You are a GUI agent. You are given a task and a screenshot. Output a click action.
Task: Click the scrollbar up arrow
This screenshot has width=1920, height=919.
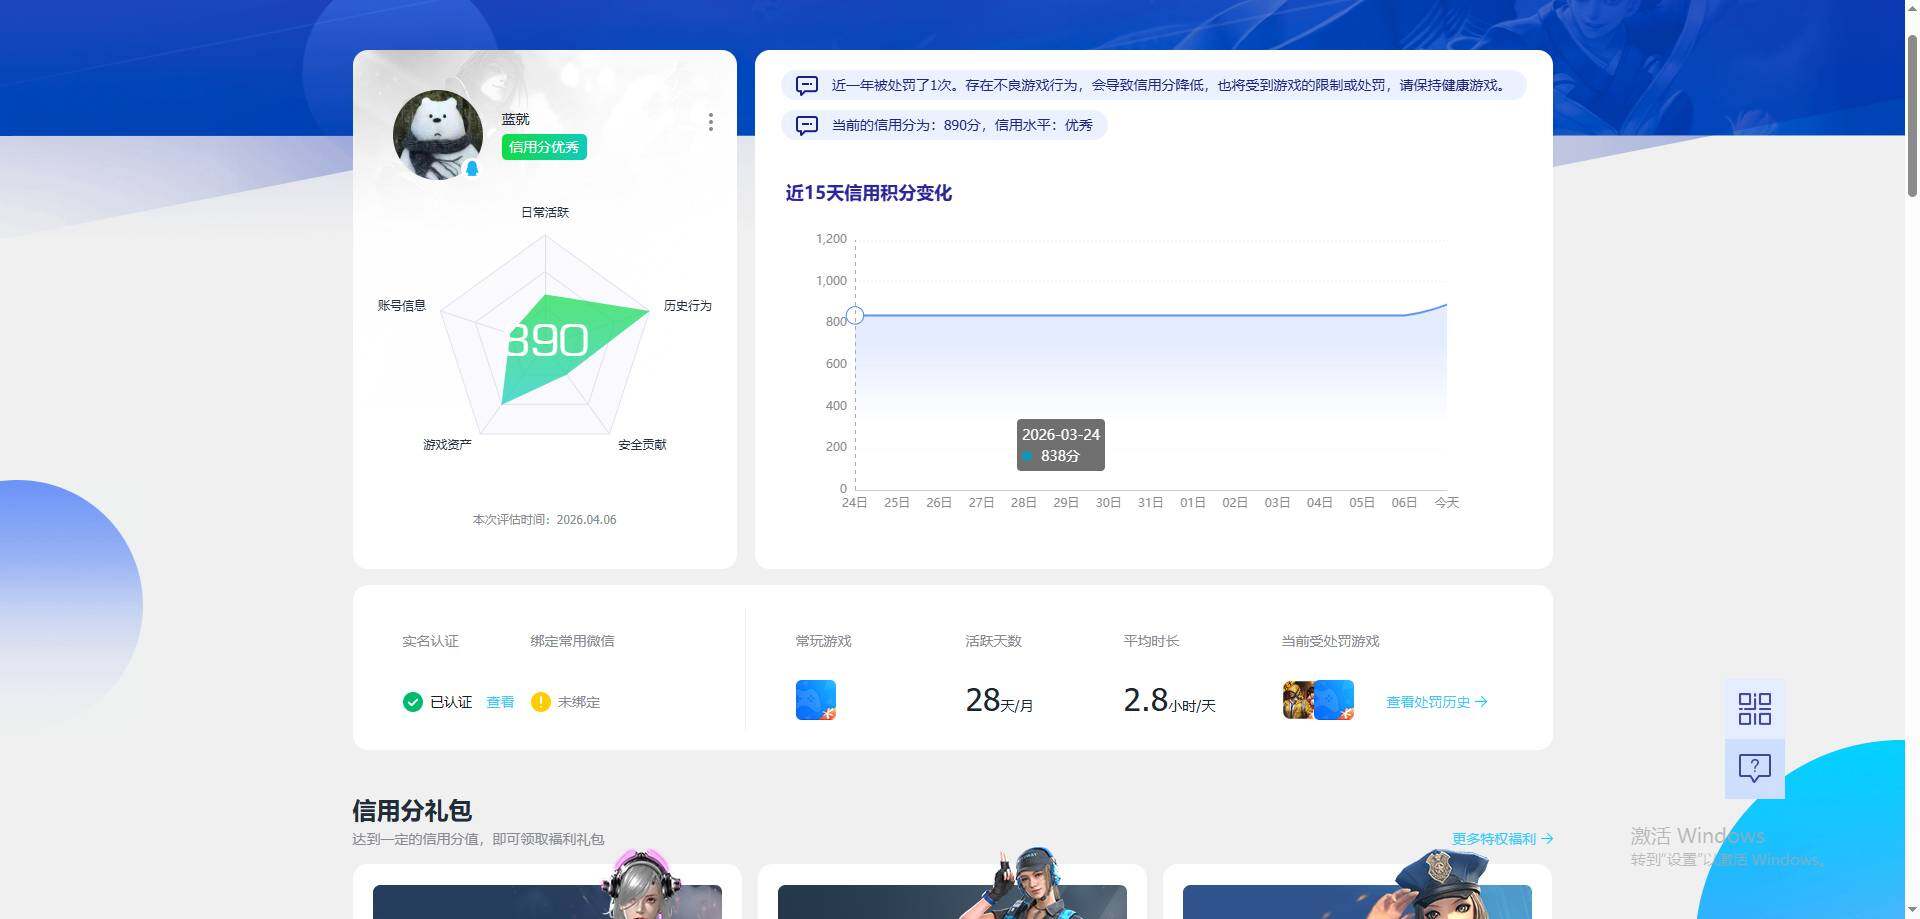pos(1912,8)
